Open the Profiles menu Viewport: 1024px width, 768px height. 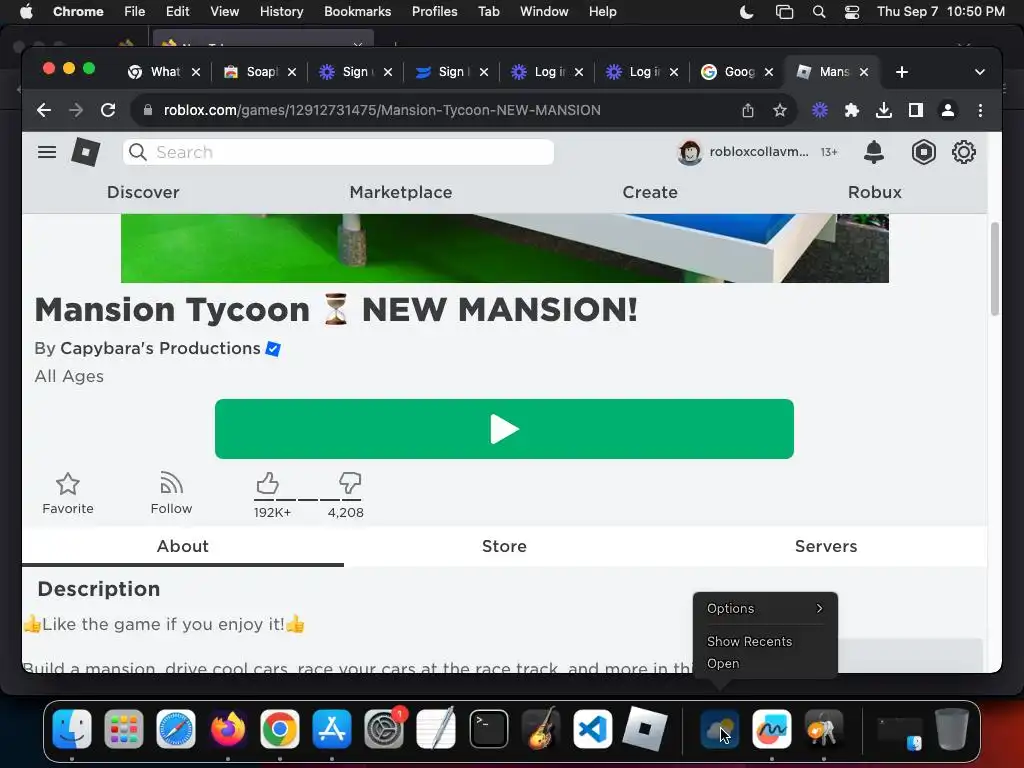click(x=434, y=12)
